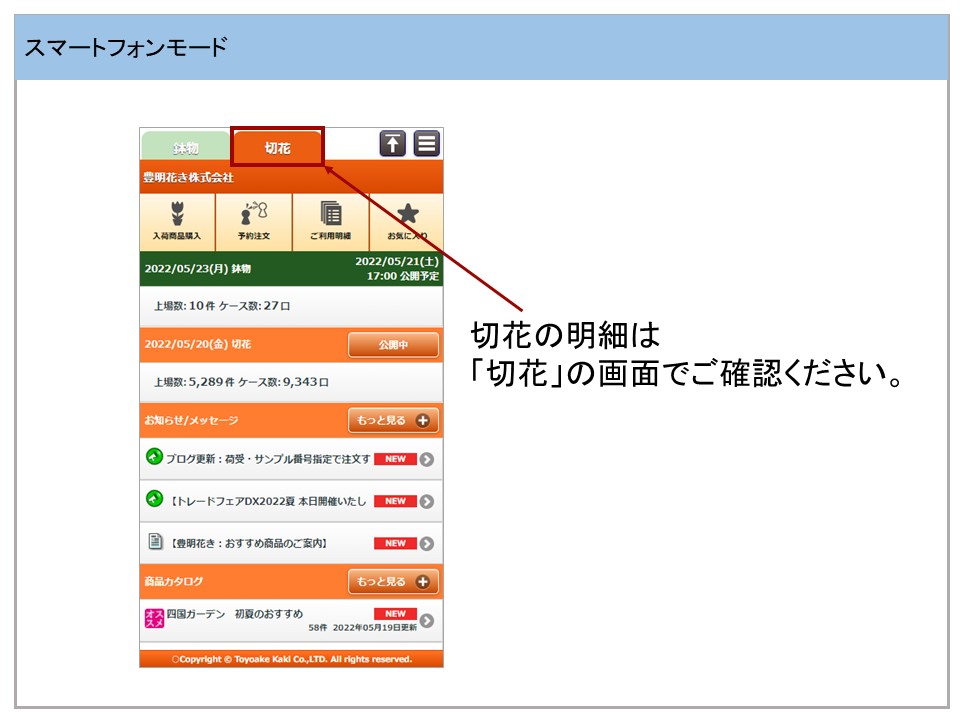Click chevron arrow on おすすめ商品のご案内 row
This screenshot has height=720, width=960.
tap(427, 543)
